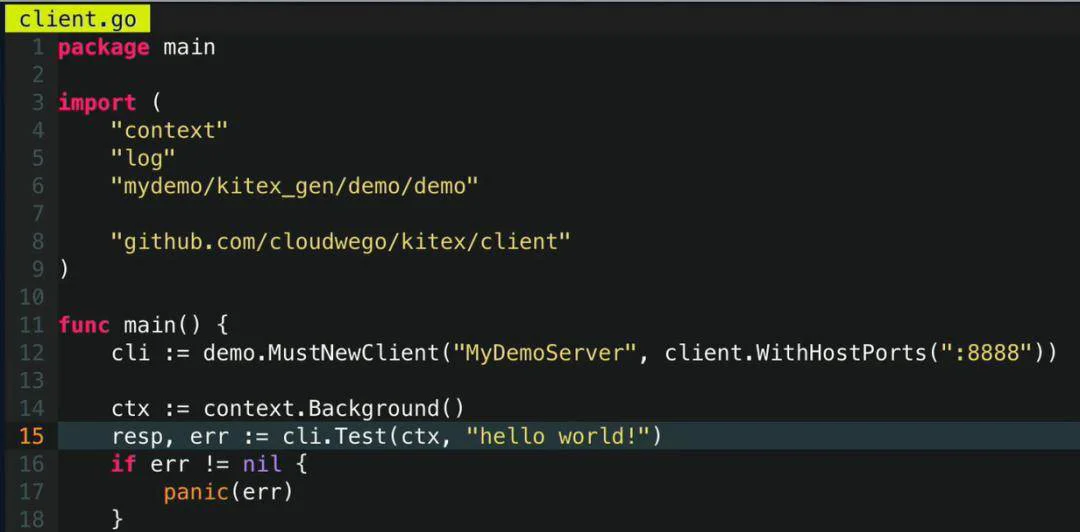1080x532 pixels.
Task: Click 'context.Background()' on line 14
Action: [334, 409]
